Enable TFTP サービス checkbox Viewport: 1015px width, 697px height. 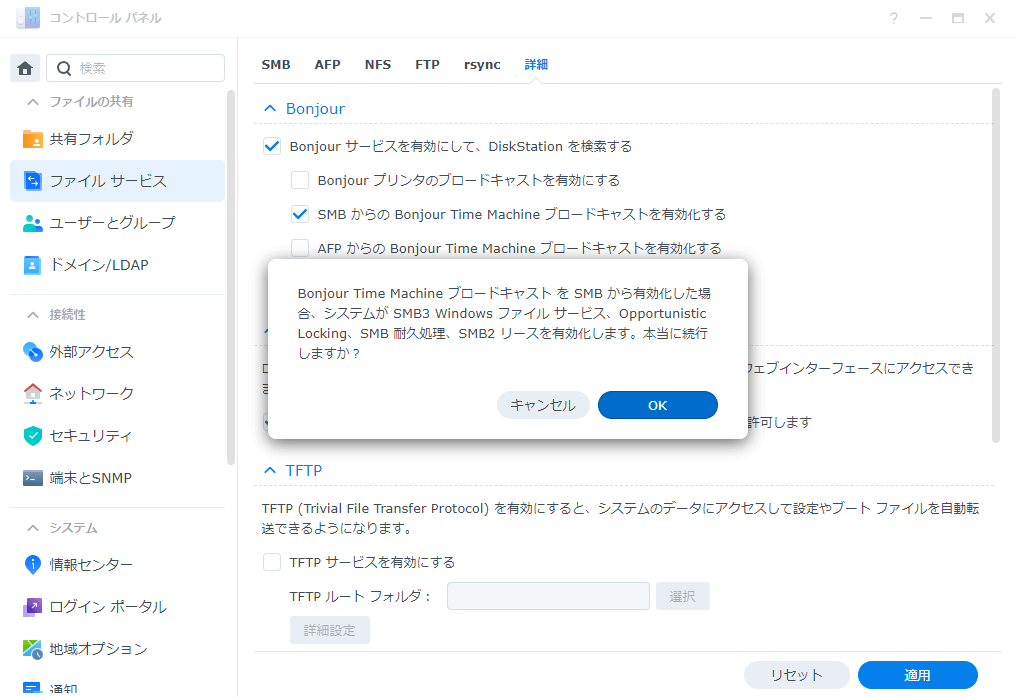(272, 562)
